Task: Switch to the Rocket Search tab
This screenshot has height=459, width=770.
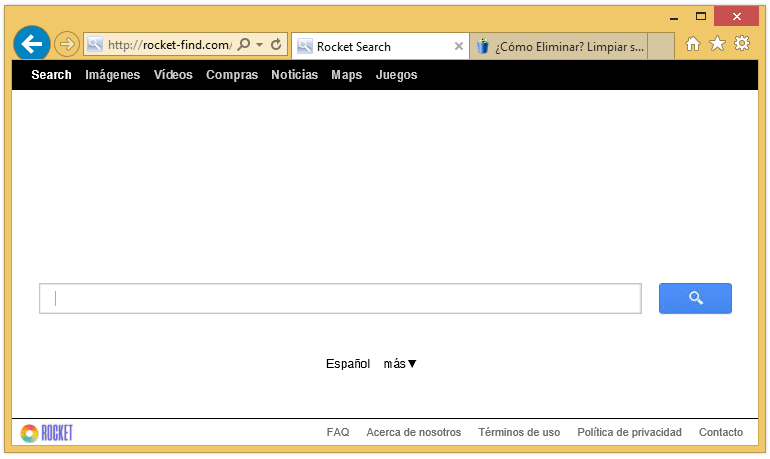Action: coord(381,46)
